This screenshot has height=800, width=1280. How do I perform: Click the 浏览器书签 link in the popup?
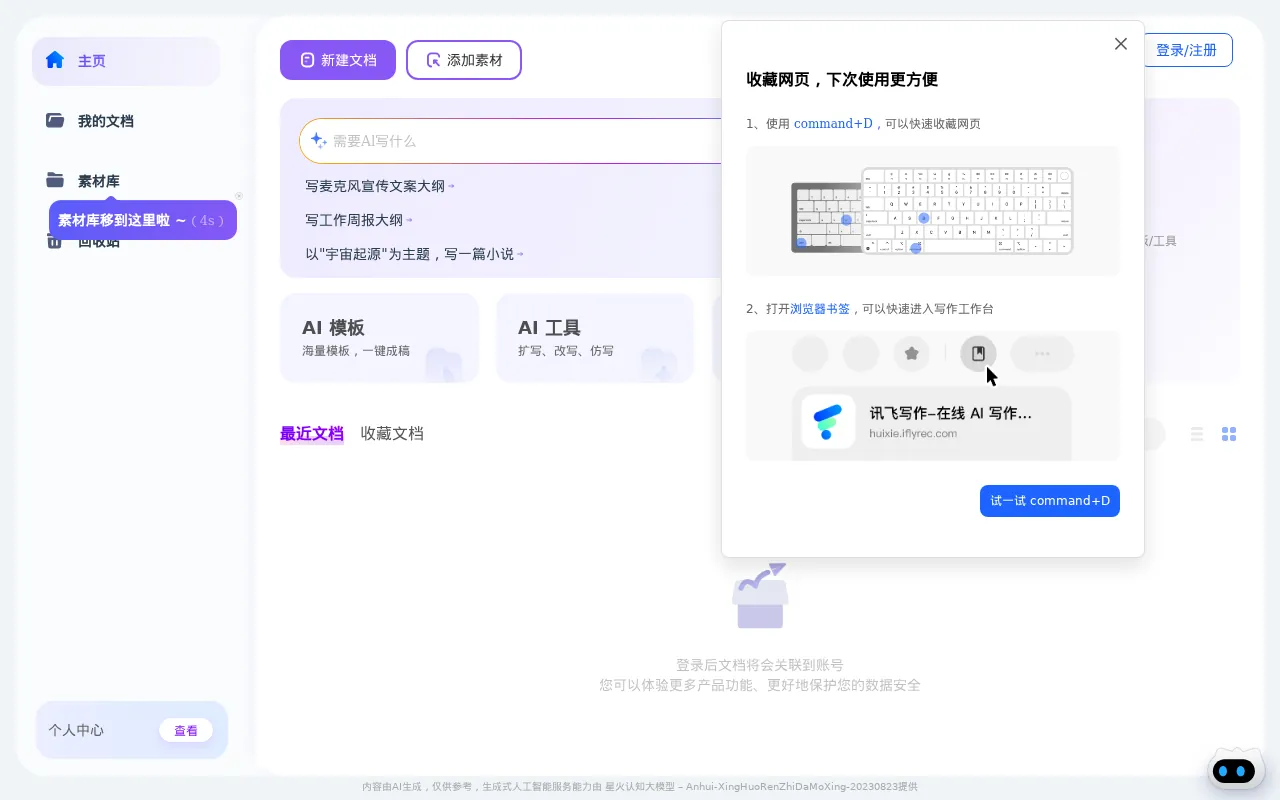820,309
